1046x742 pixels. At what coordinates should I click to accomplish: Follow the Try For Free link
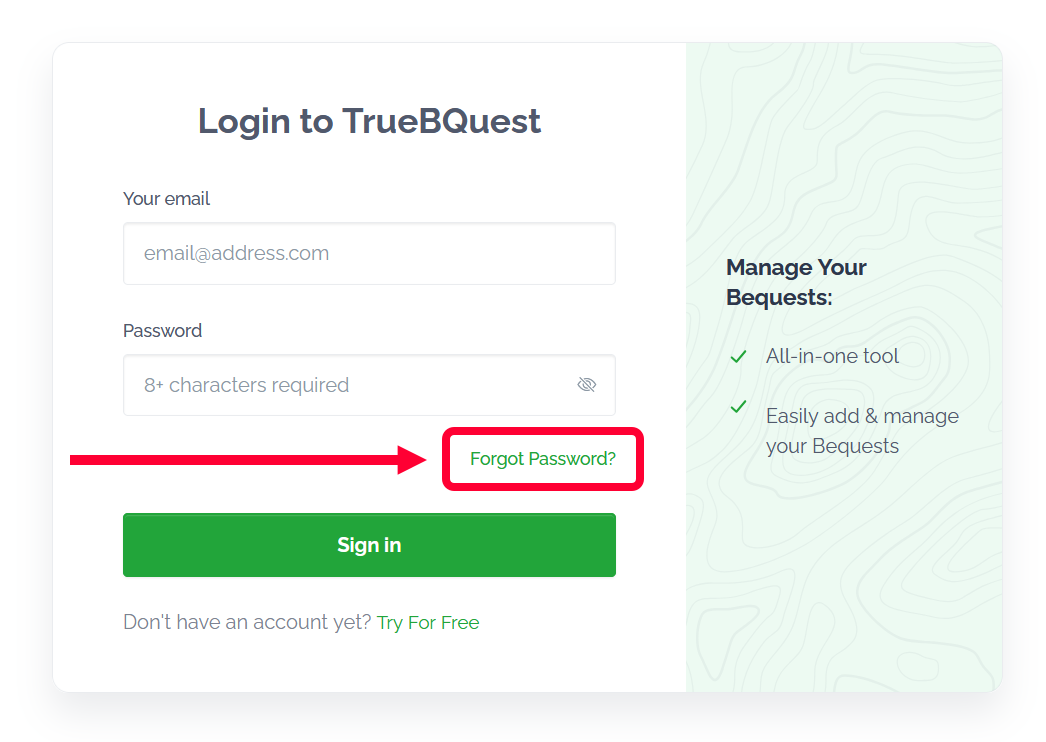tap(428, 622)
